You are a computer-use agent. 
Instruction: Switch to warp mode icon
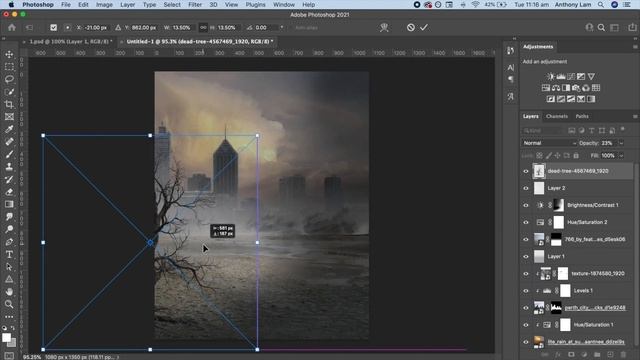coord(384,27)
